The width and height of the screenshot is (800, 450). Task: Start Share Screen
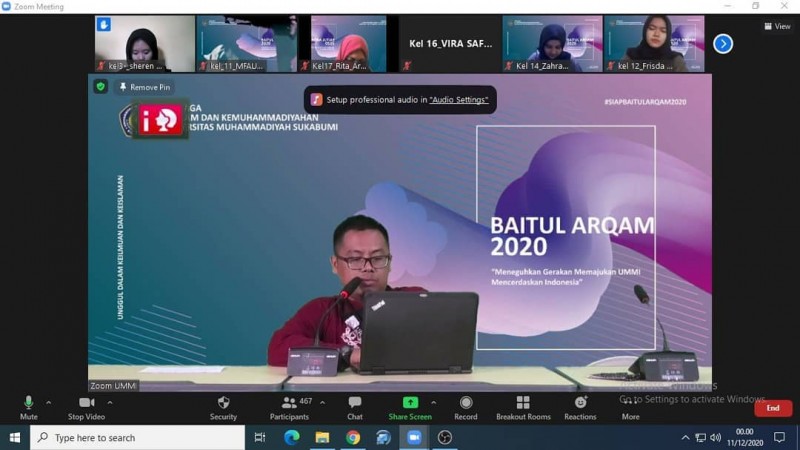(410, 408)
